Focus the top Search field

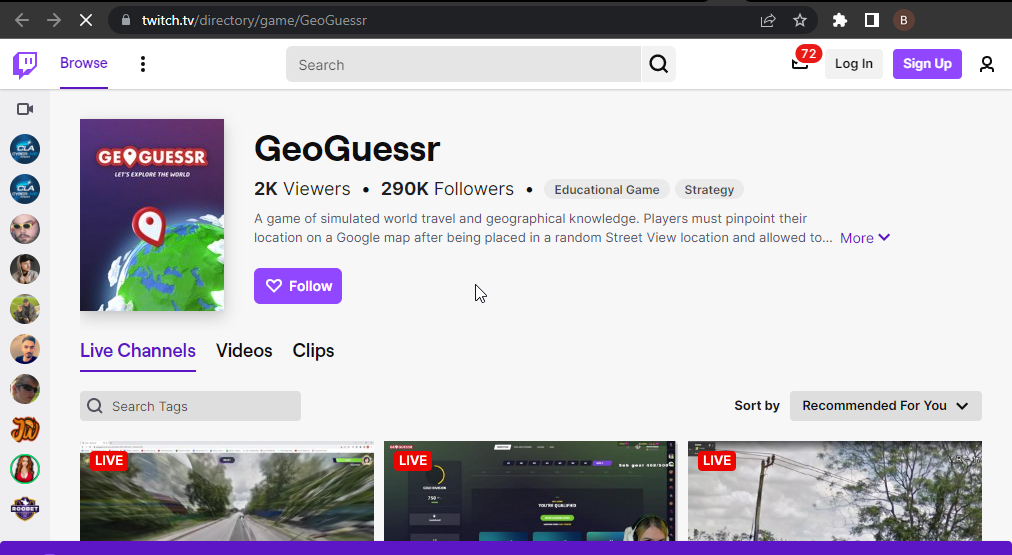coord(463,65)
